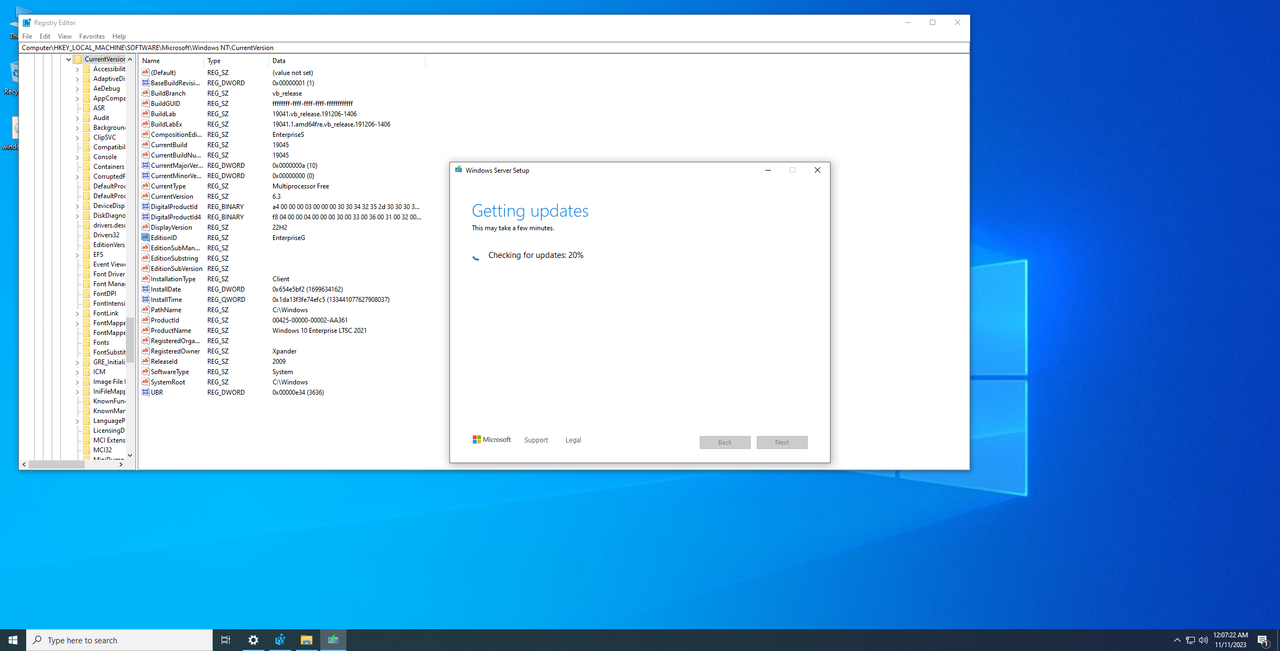
Task: Click the InstallTime QWORD value icon
Action: pyautogui.click(x=145, y=299)
